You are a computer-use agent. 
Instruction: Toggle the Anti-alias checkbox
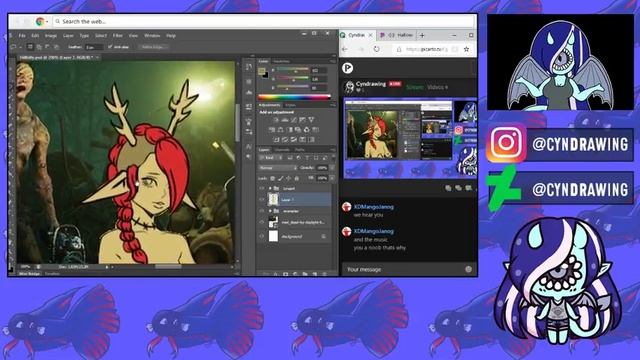click(110, 47)
